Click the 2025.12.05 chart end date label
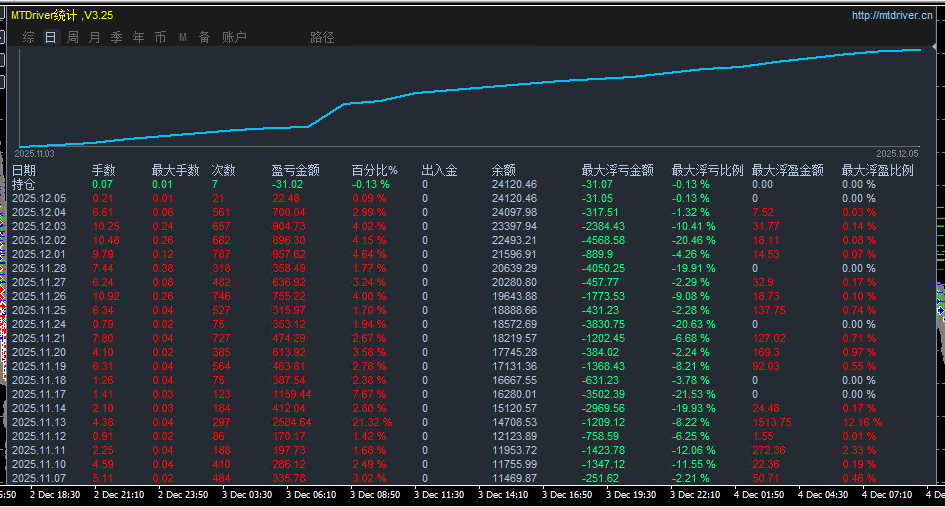 click(x=897, y=154)
